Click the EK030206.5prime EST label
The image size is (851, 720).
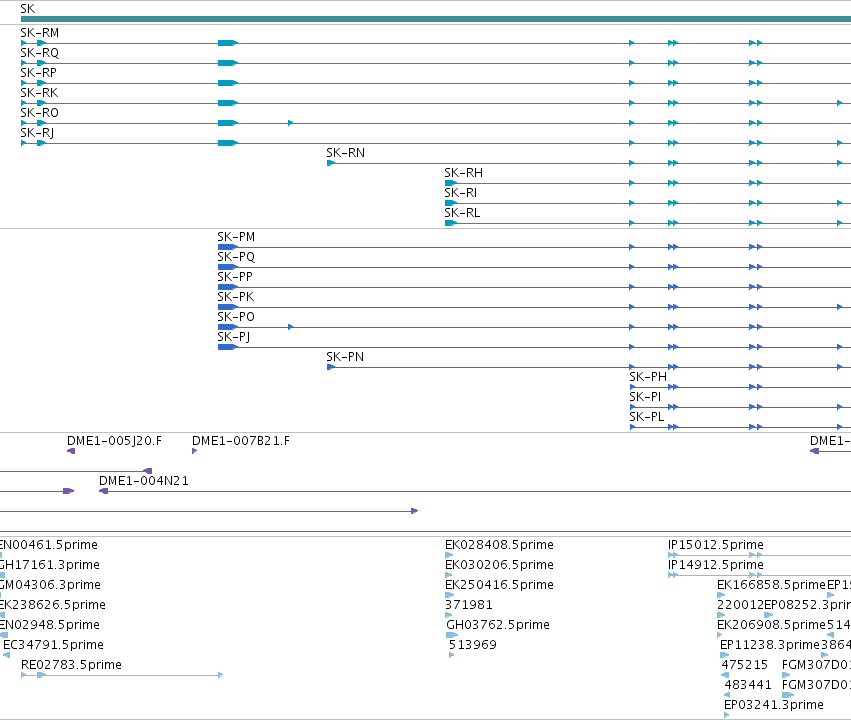tap(499, 565)
